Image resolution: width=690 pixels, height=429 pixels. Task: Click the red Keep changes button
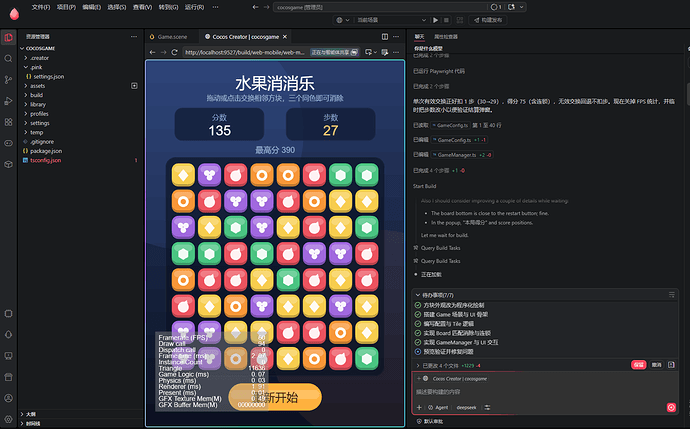click(x=639, y=365)
